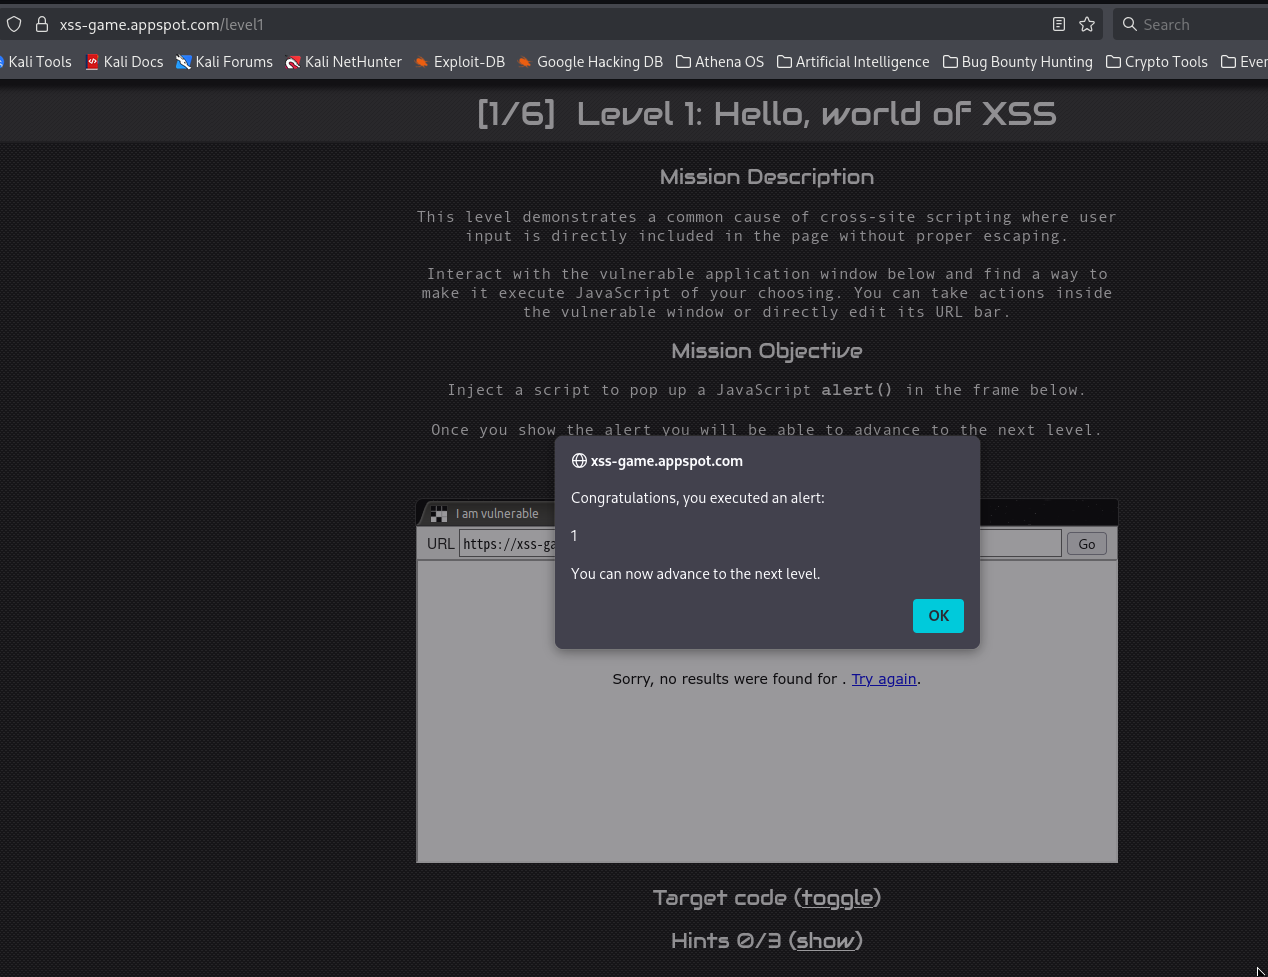This screenshot has height=977, width=1268.
Task: Click the 'Try again' link
Action: tap(884, 679)
